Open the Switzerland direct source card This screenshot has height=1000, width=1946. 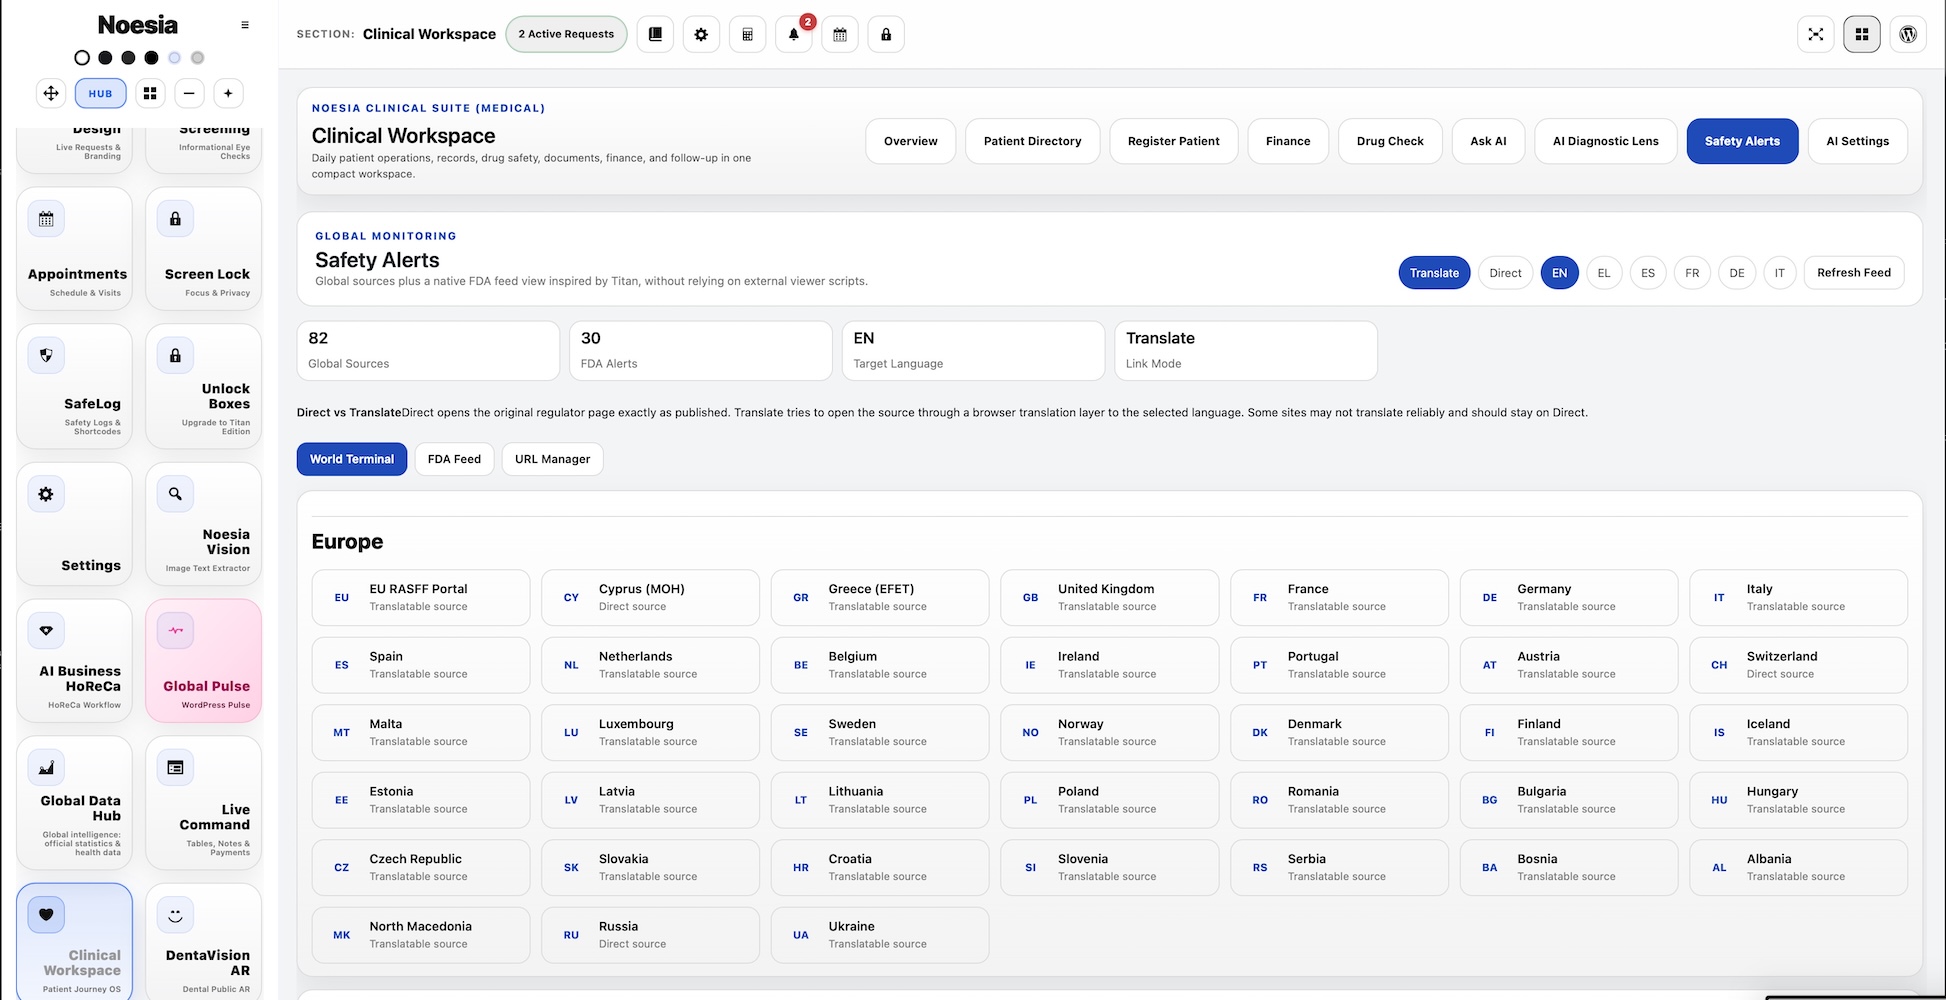(x=1798, y=665)
